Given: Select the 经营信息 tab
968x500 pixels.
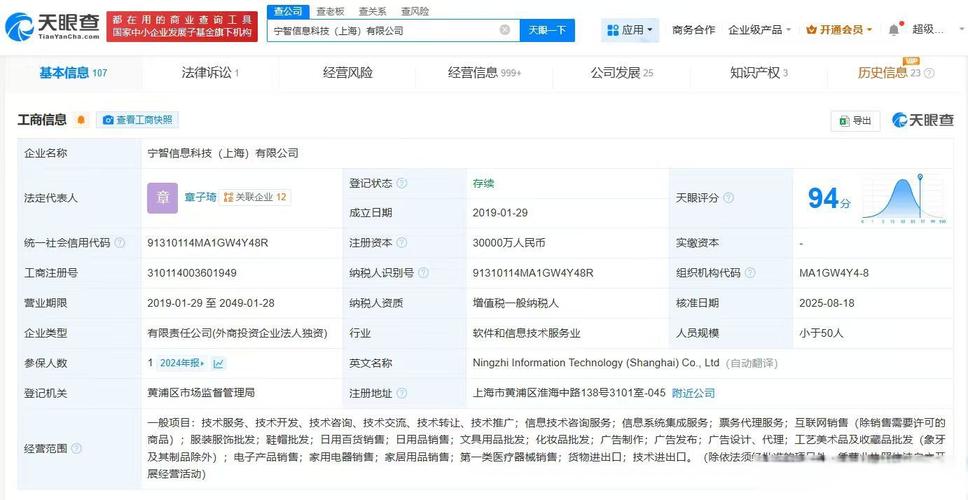Looking at the screenshot, I should tap(485, 73).
